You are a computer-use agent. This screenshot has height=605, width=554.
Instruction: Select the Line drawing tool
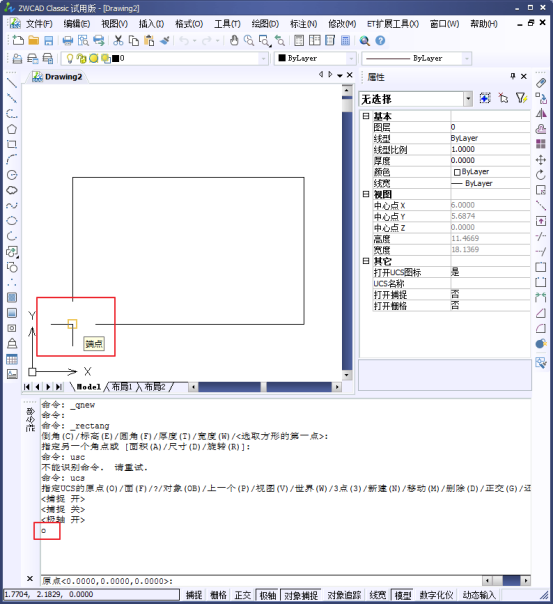12,83
